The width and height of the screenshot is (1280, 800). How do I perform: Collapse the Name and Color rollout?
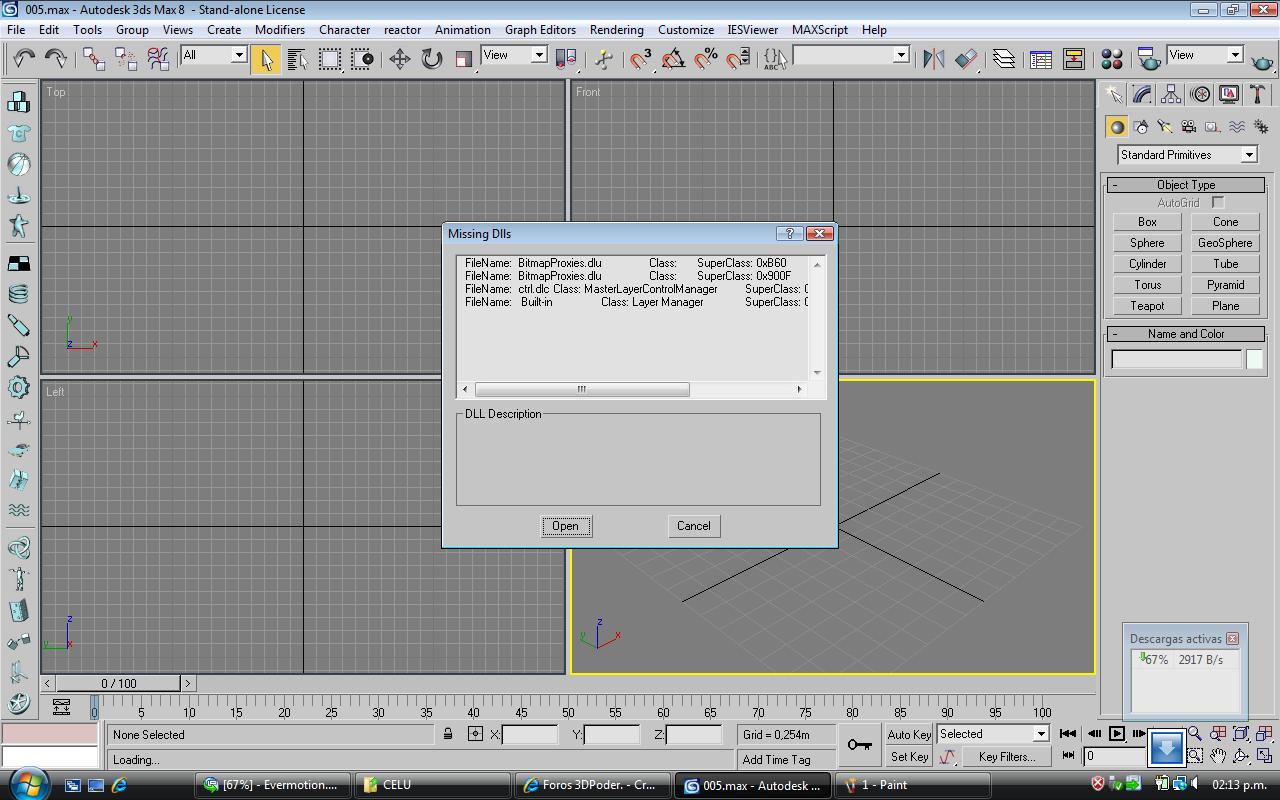tap(1186, 334)
